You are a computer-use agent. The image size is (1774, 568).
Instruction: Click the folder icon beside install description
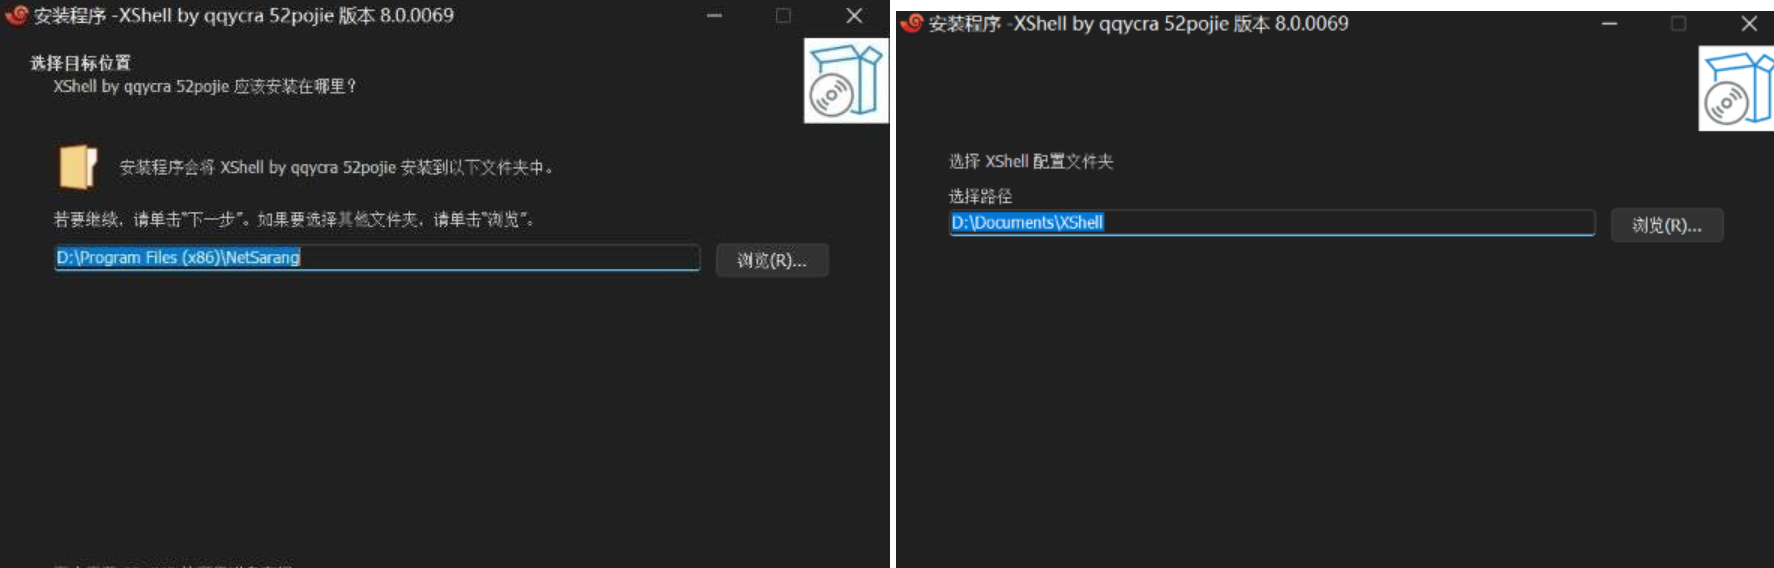click(78, 167)
